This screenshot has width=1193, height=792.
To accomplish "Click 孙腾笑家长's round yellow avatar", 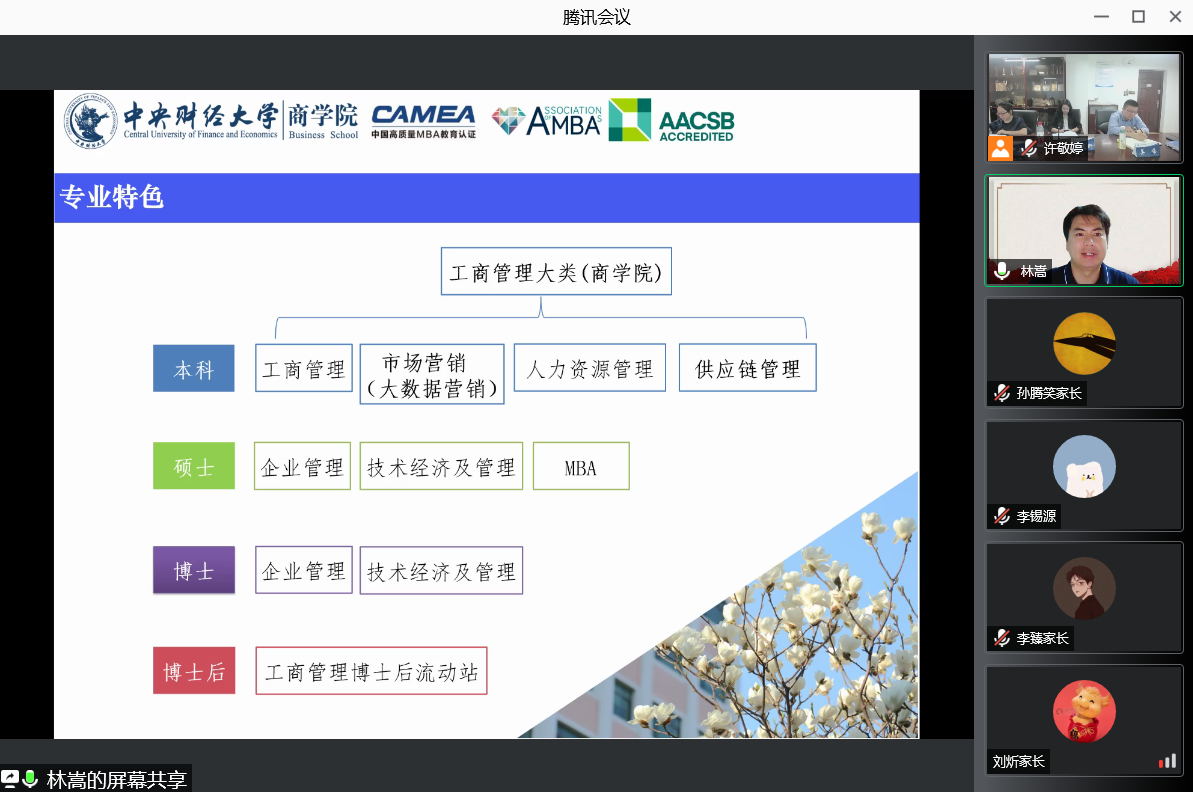I will tap(1084, 343).
